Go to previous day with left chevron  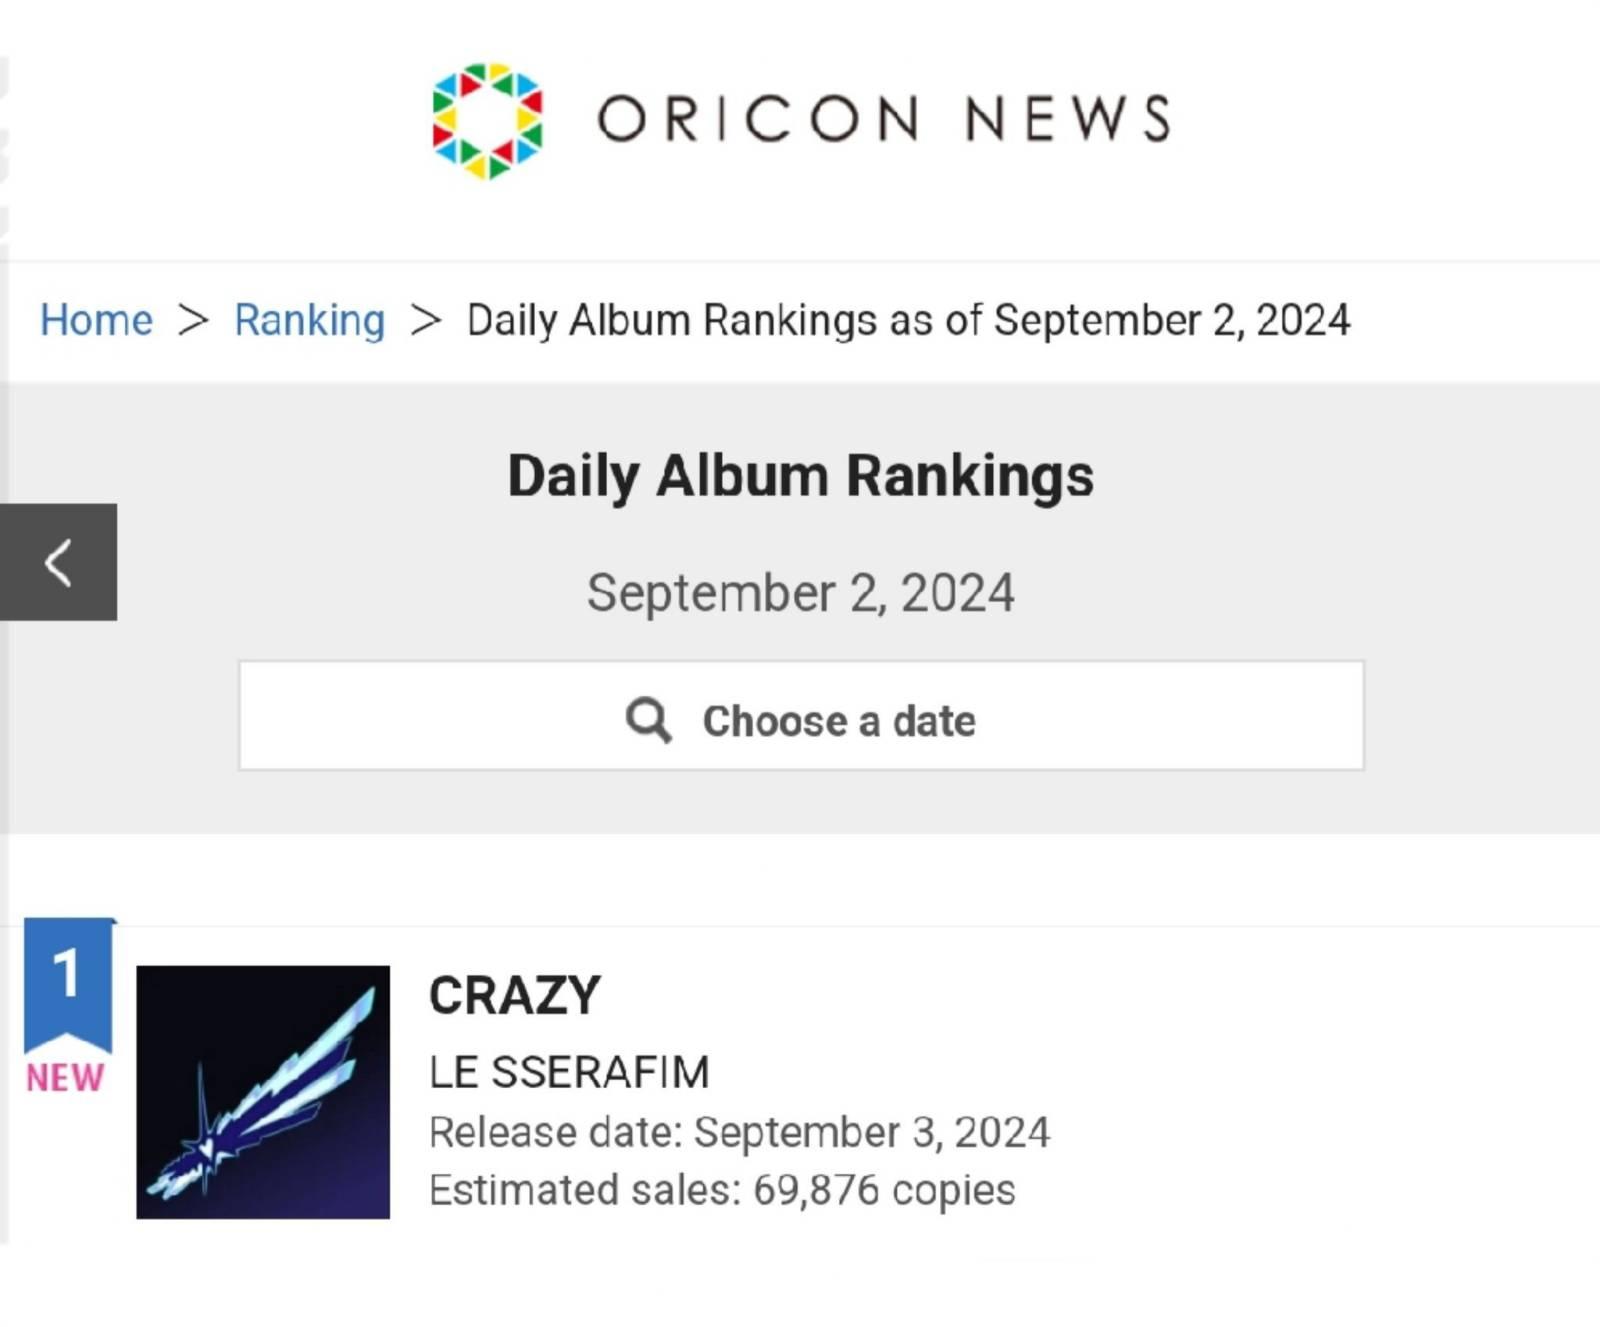coord(58,562)
